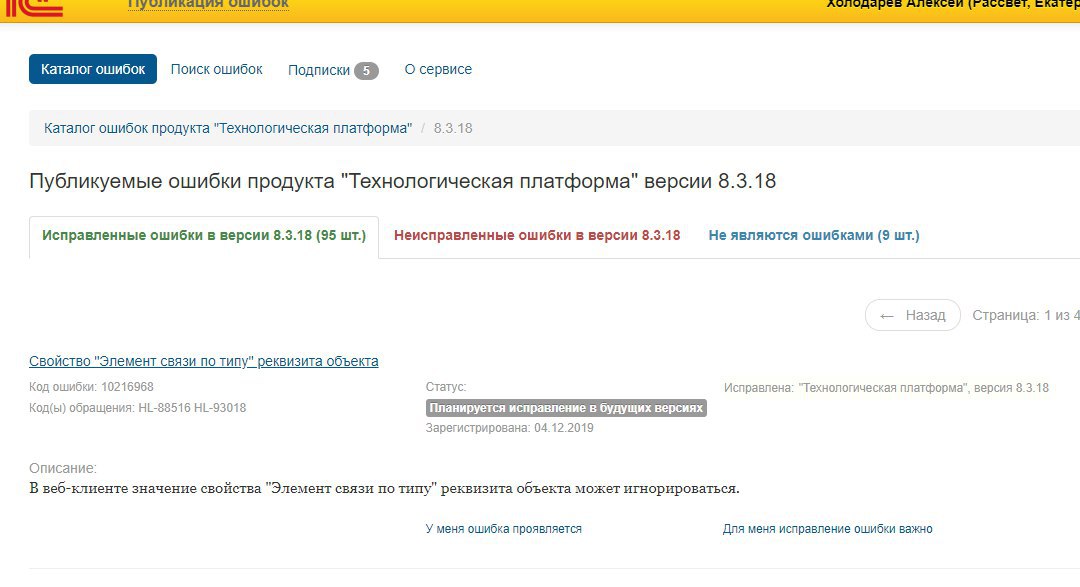Open the Каталог ошибок section
Screen dimensions: 1080x587
(x=93, y=69)
